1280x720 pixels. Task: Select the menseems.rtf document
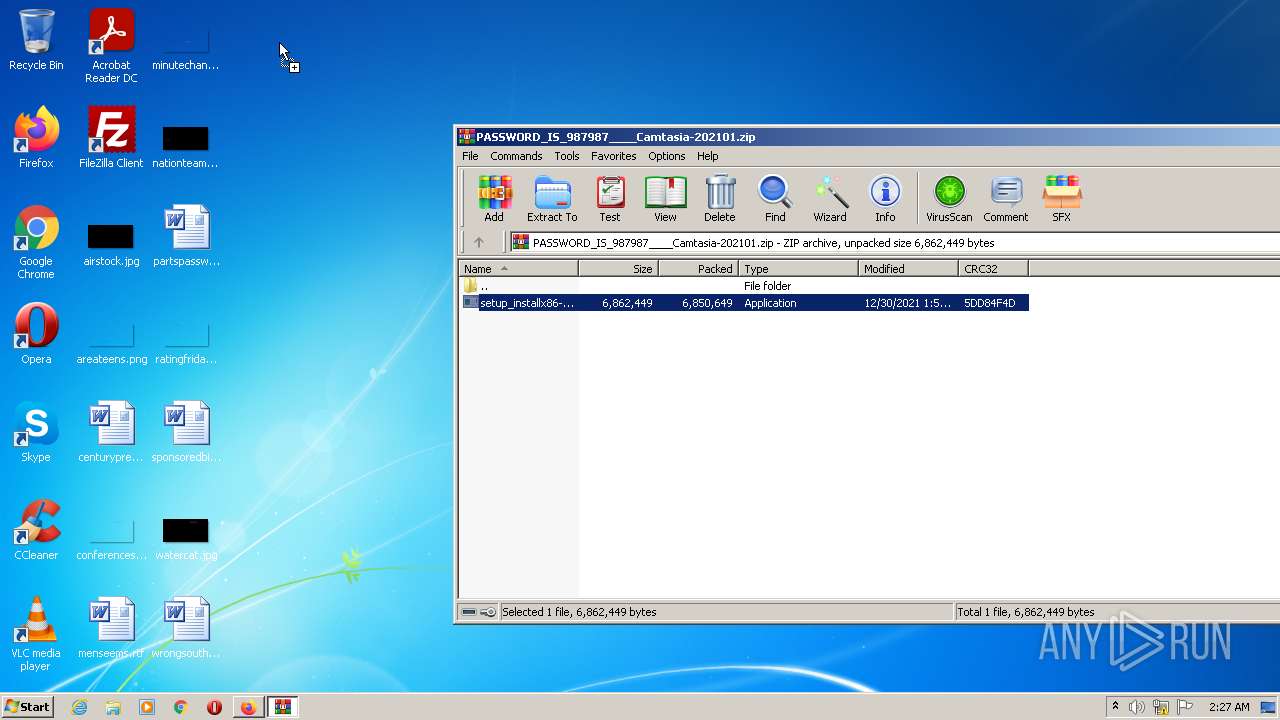pos(111,628)
